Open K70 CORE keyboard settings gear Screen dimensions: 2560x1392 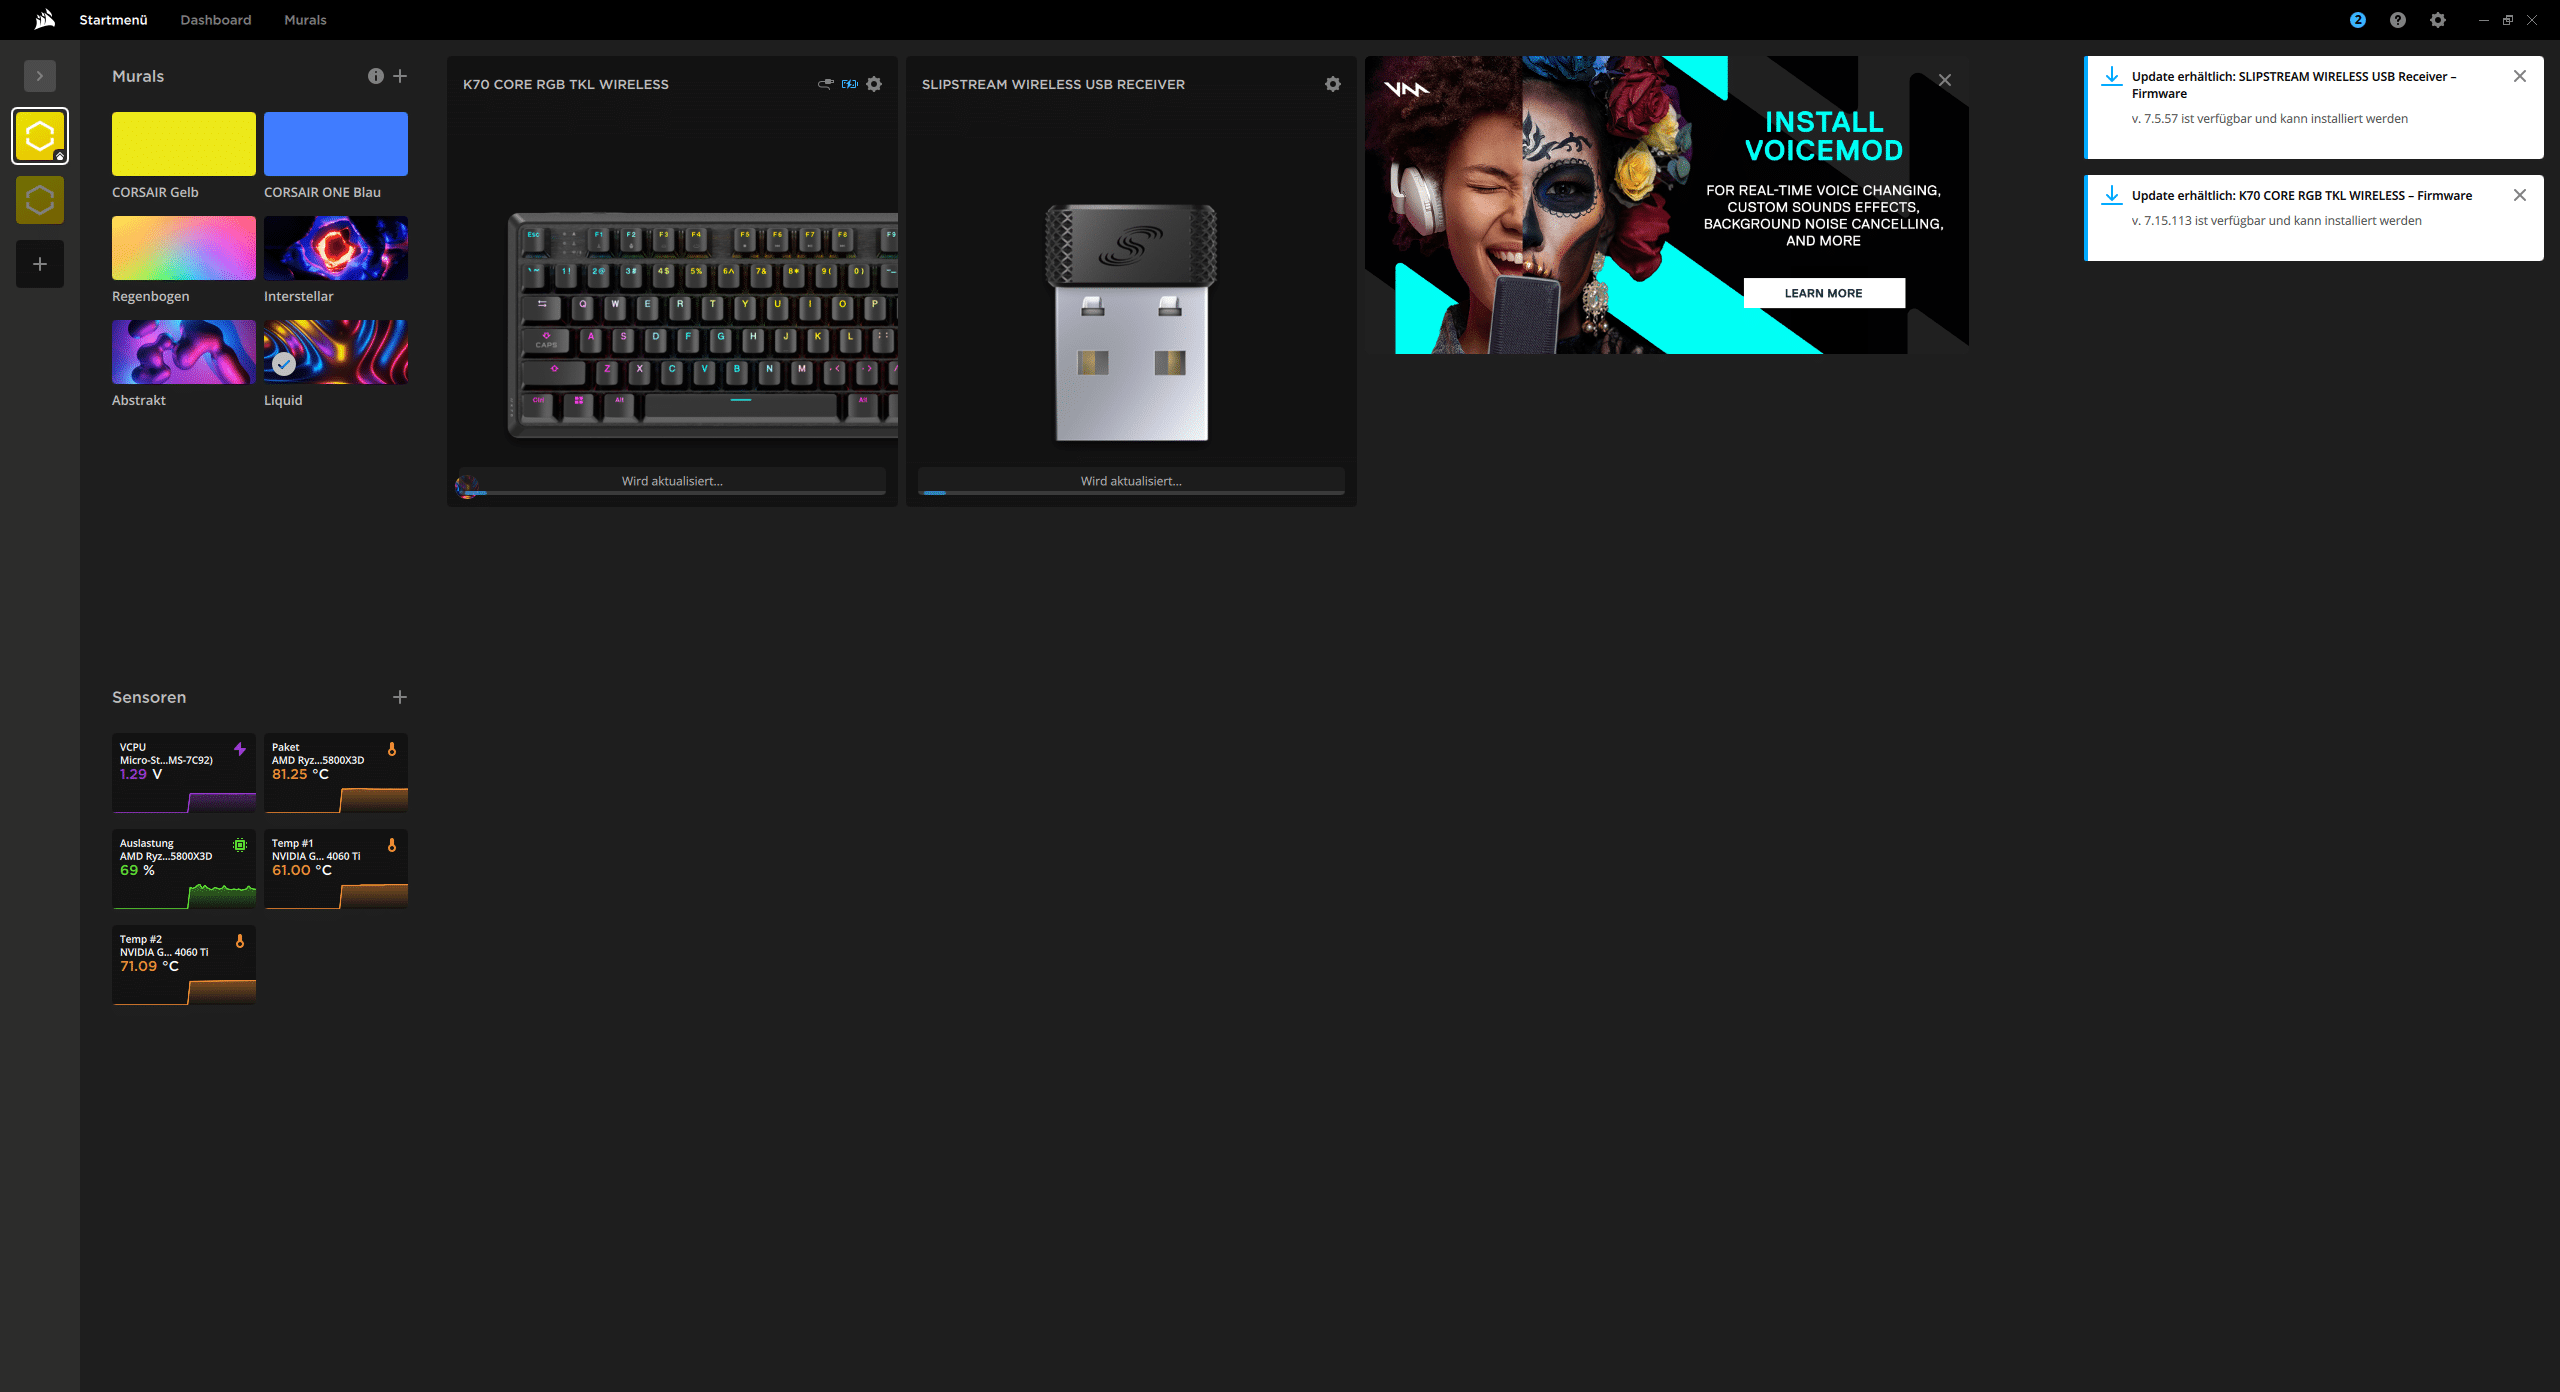point(874,84)
